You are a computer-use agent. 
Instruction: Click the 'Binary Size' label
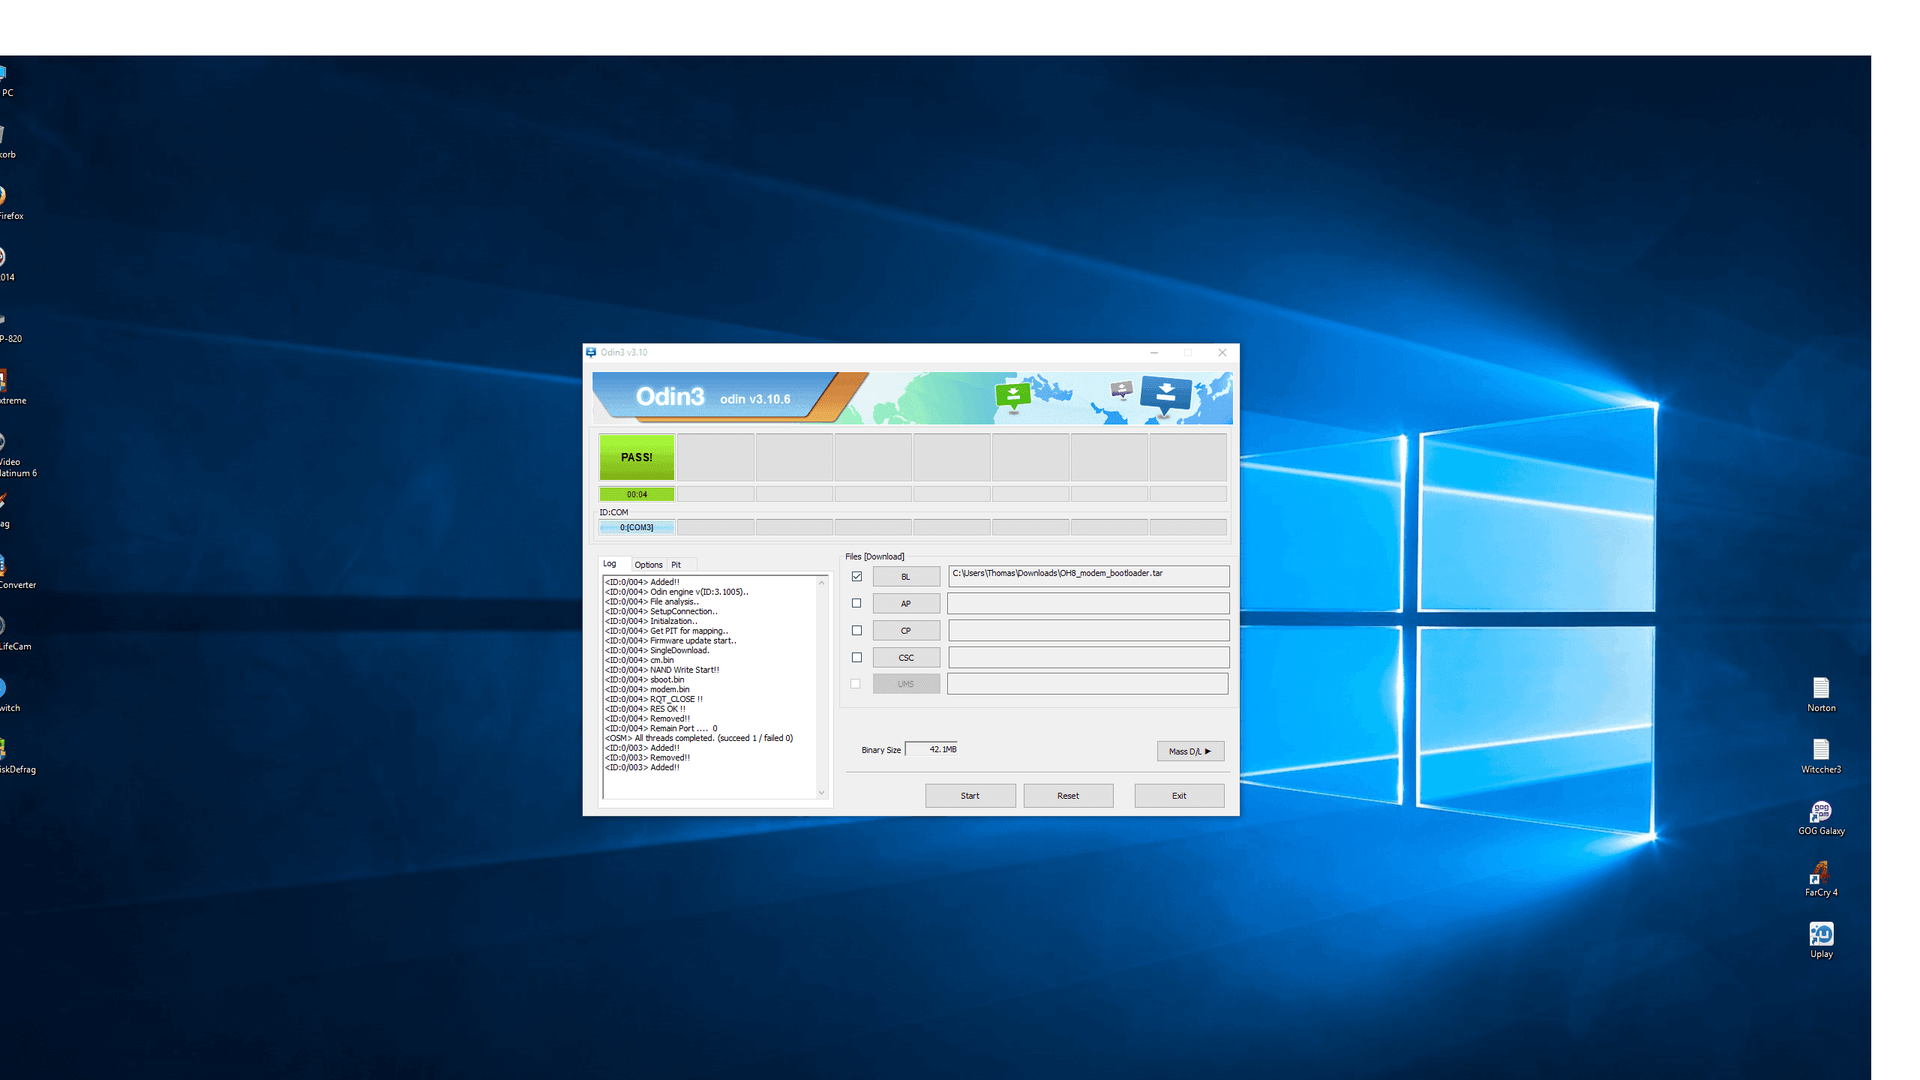tap(881, 750)
